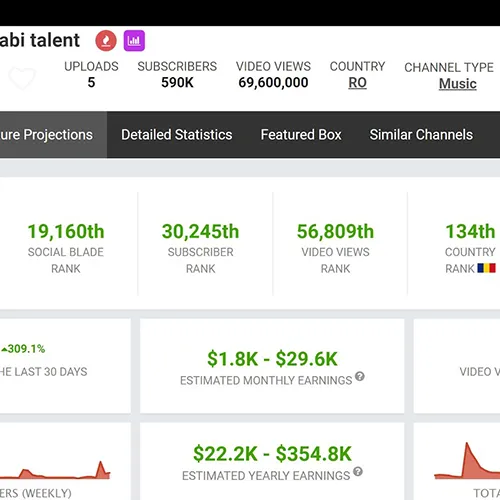Screen dimensions: 500x500
Task: Click the 56,809th video views rank value
Action: tap(335, 231)
